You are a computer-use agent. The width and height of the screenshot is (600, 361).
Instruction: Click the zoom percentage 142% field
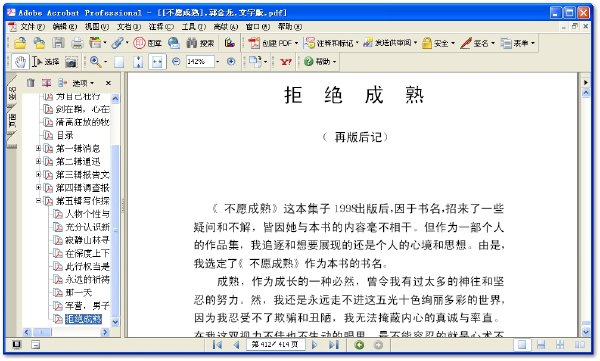tap(199, 62)
